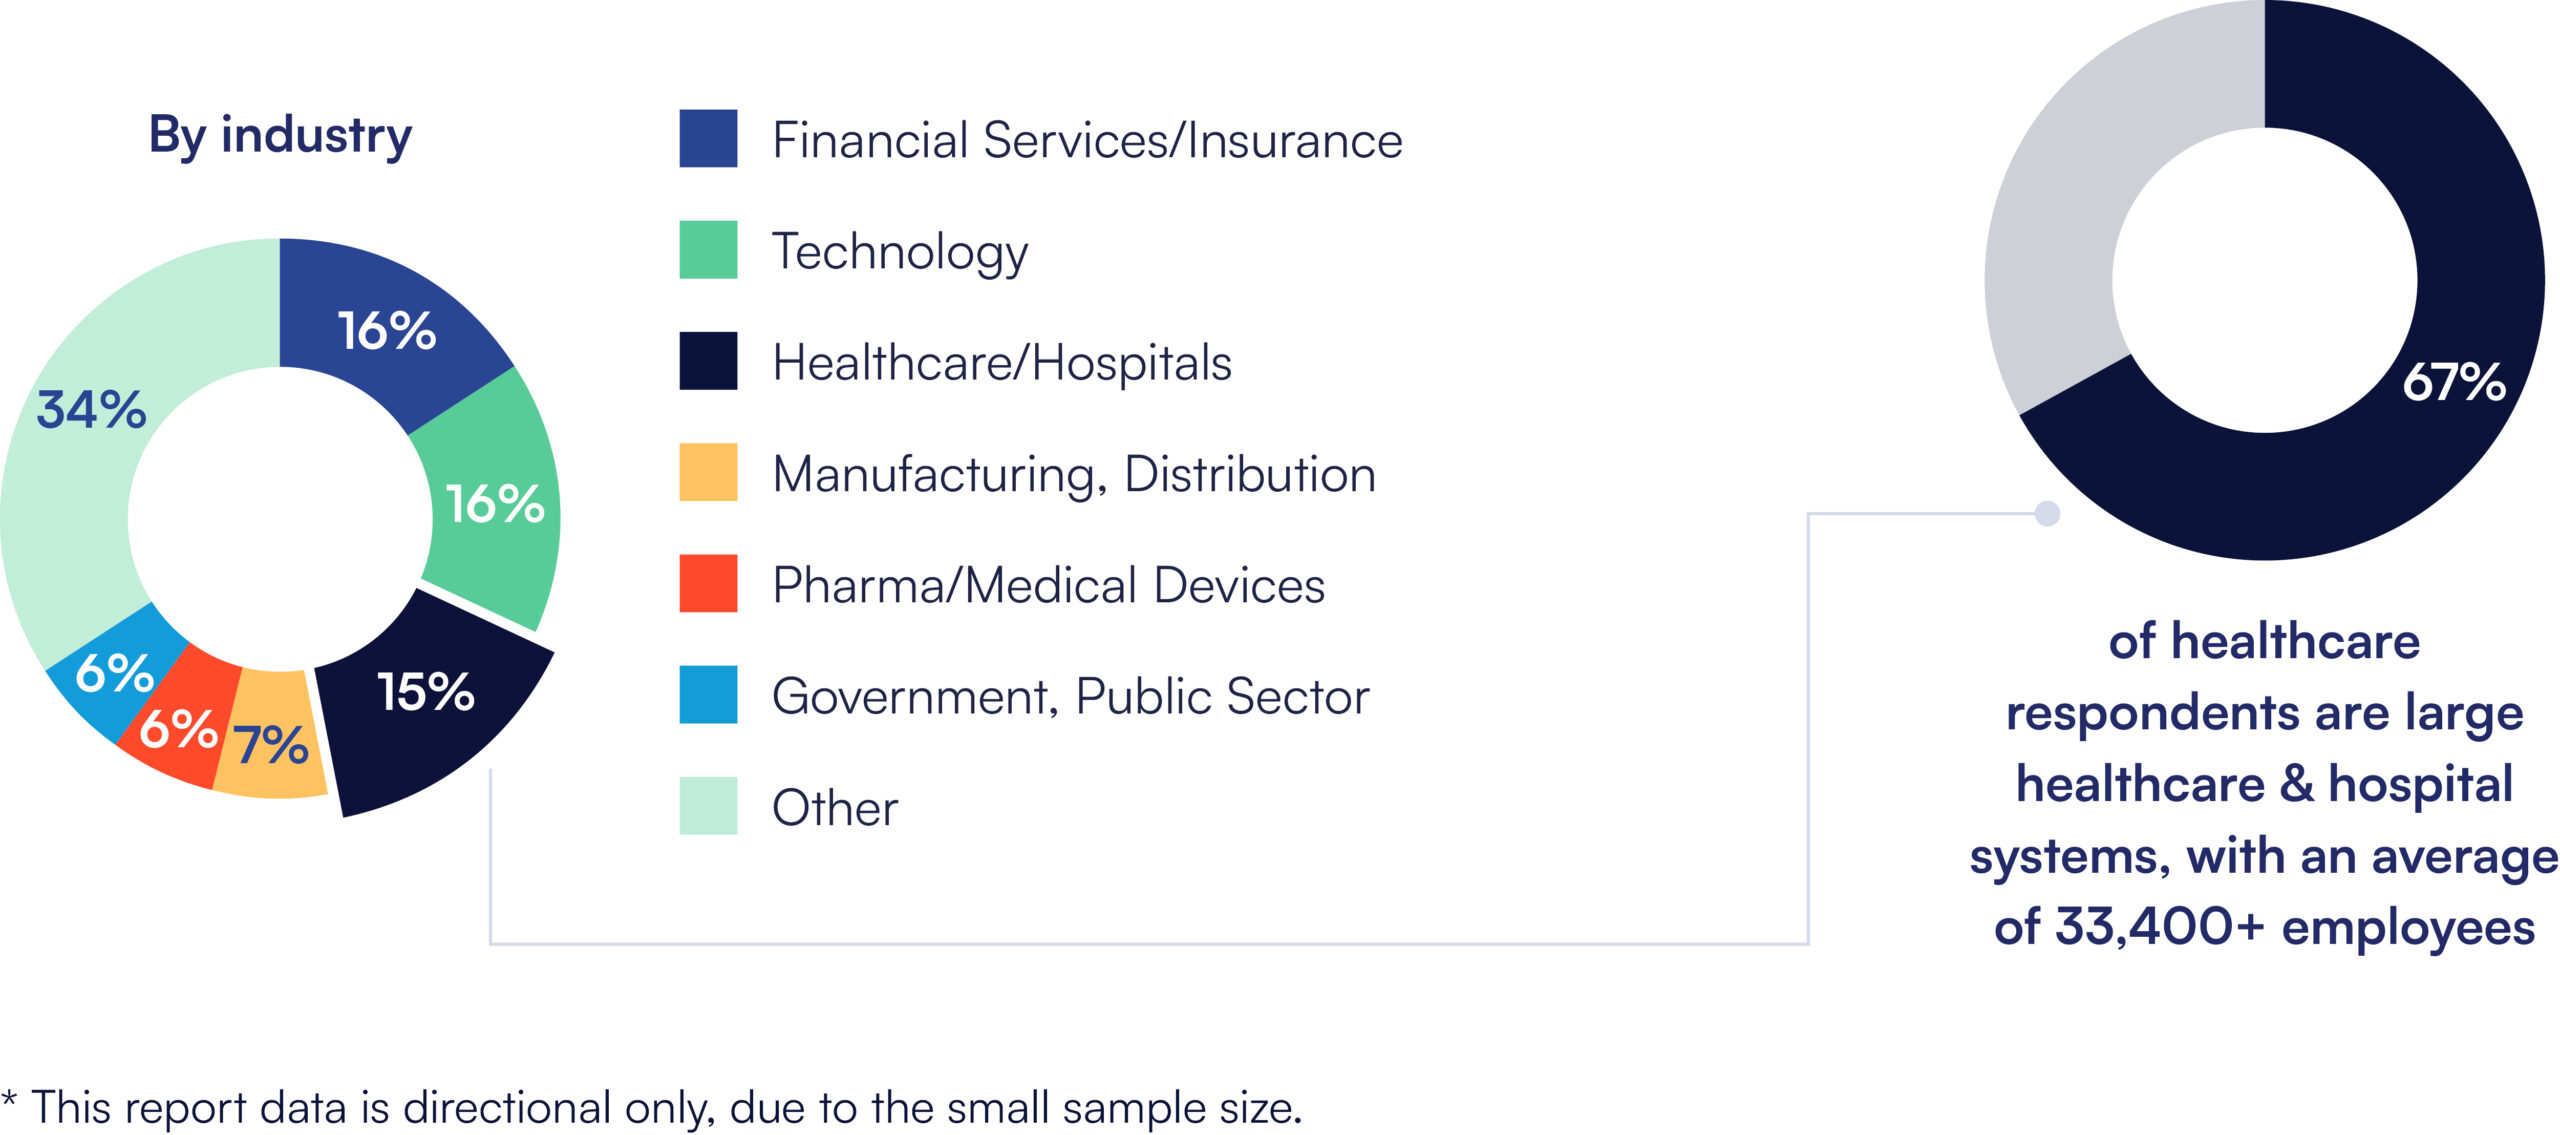Click the Healthcare/Hospitals legend dark square
2560x1135 pixels.
click(x=708, y=361)
